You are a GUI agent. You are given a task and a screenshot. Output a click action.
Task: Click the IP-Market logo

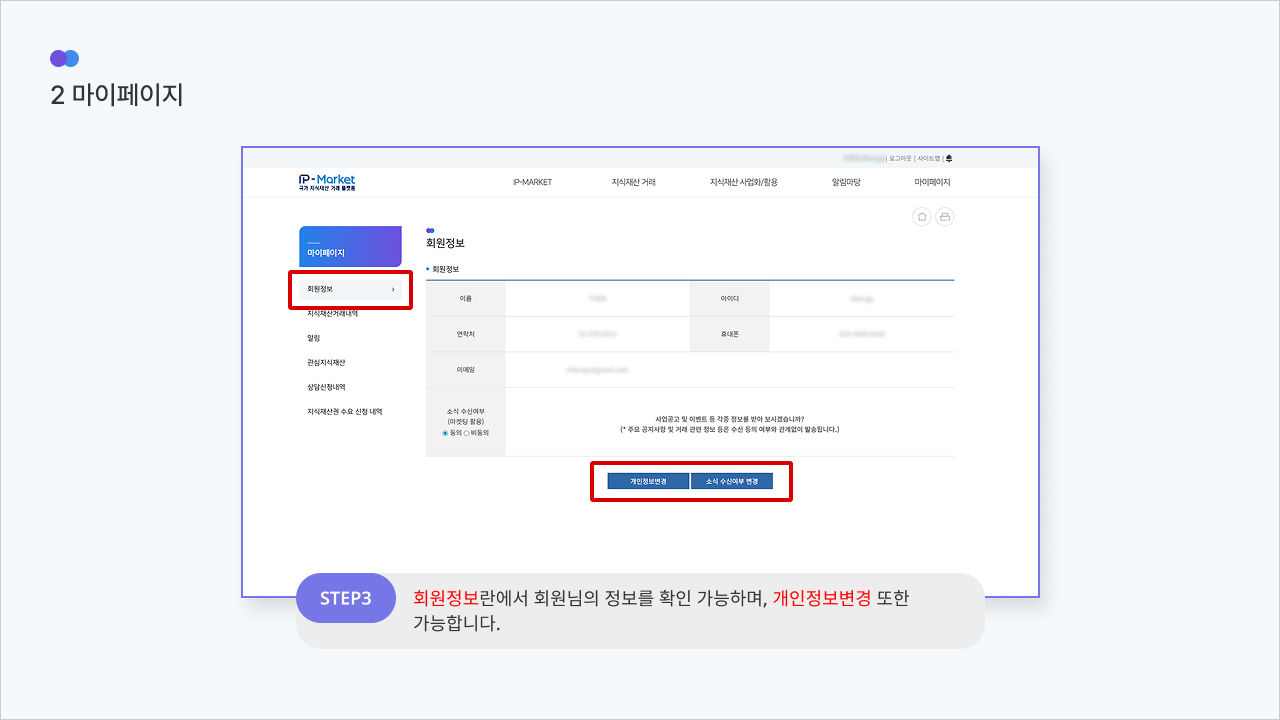[x=327, y=182]
